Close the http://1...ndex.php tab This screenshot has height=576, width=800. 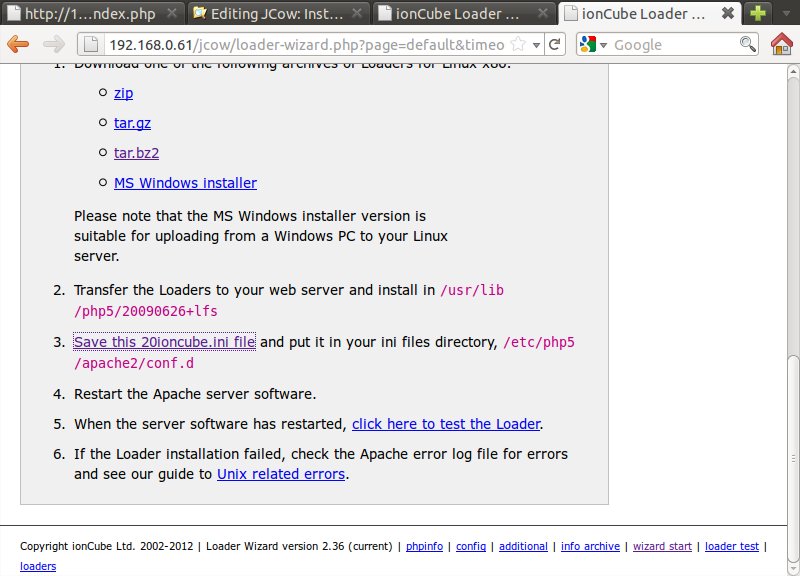pos(172,13)
